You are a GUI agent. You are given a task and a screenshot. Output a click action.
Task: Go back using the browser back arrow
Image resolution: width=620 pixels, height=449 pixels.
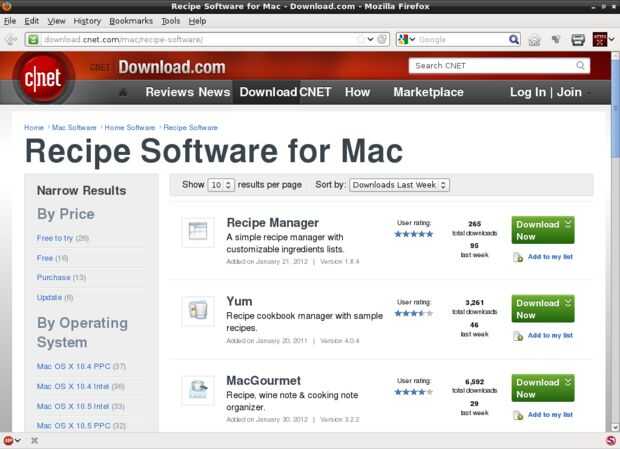(11, 40)
